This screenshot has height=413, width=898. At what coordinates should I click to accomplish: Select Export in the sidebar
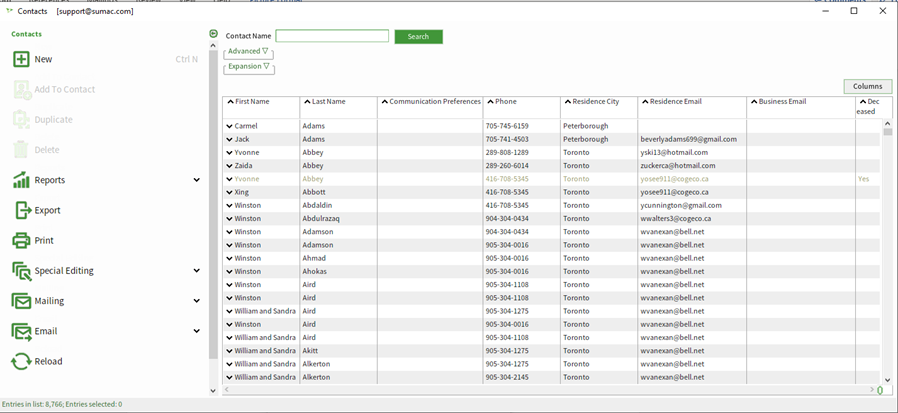[48, 210]
